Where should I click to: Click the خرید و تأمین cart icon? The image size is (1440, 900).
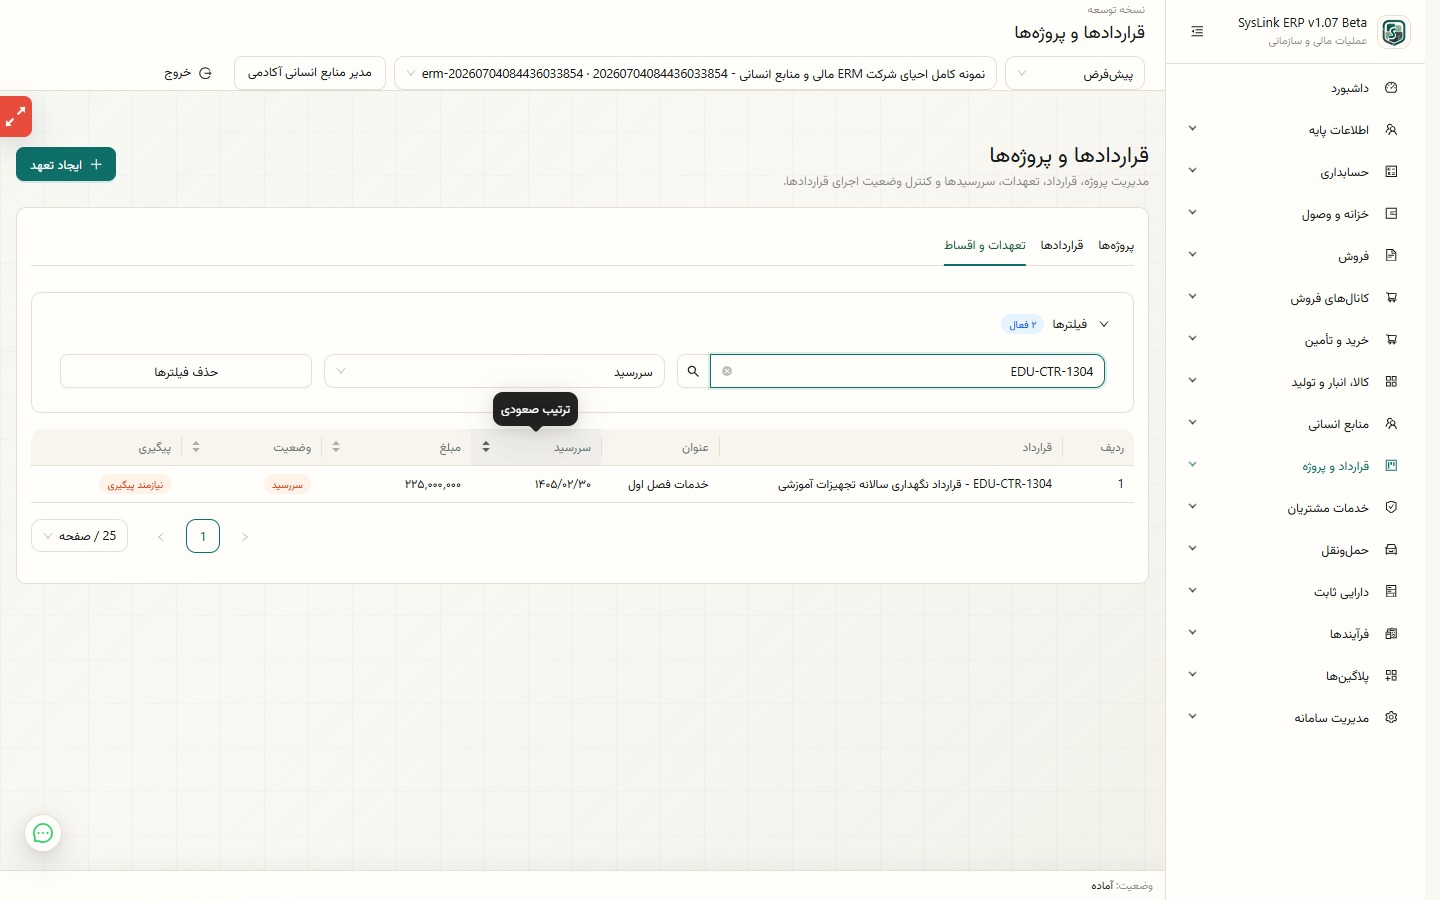click(1391, 340)
